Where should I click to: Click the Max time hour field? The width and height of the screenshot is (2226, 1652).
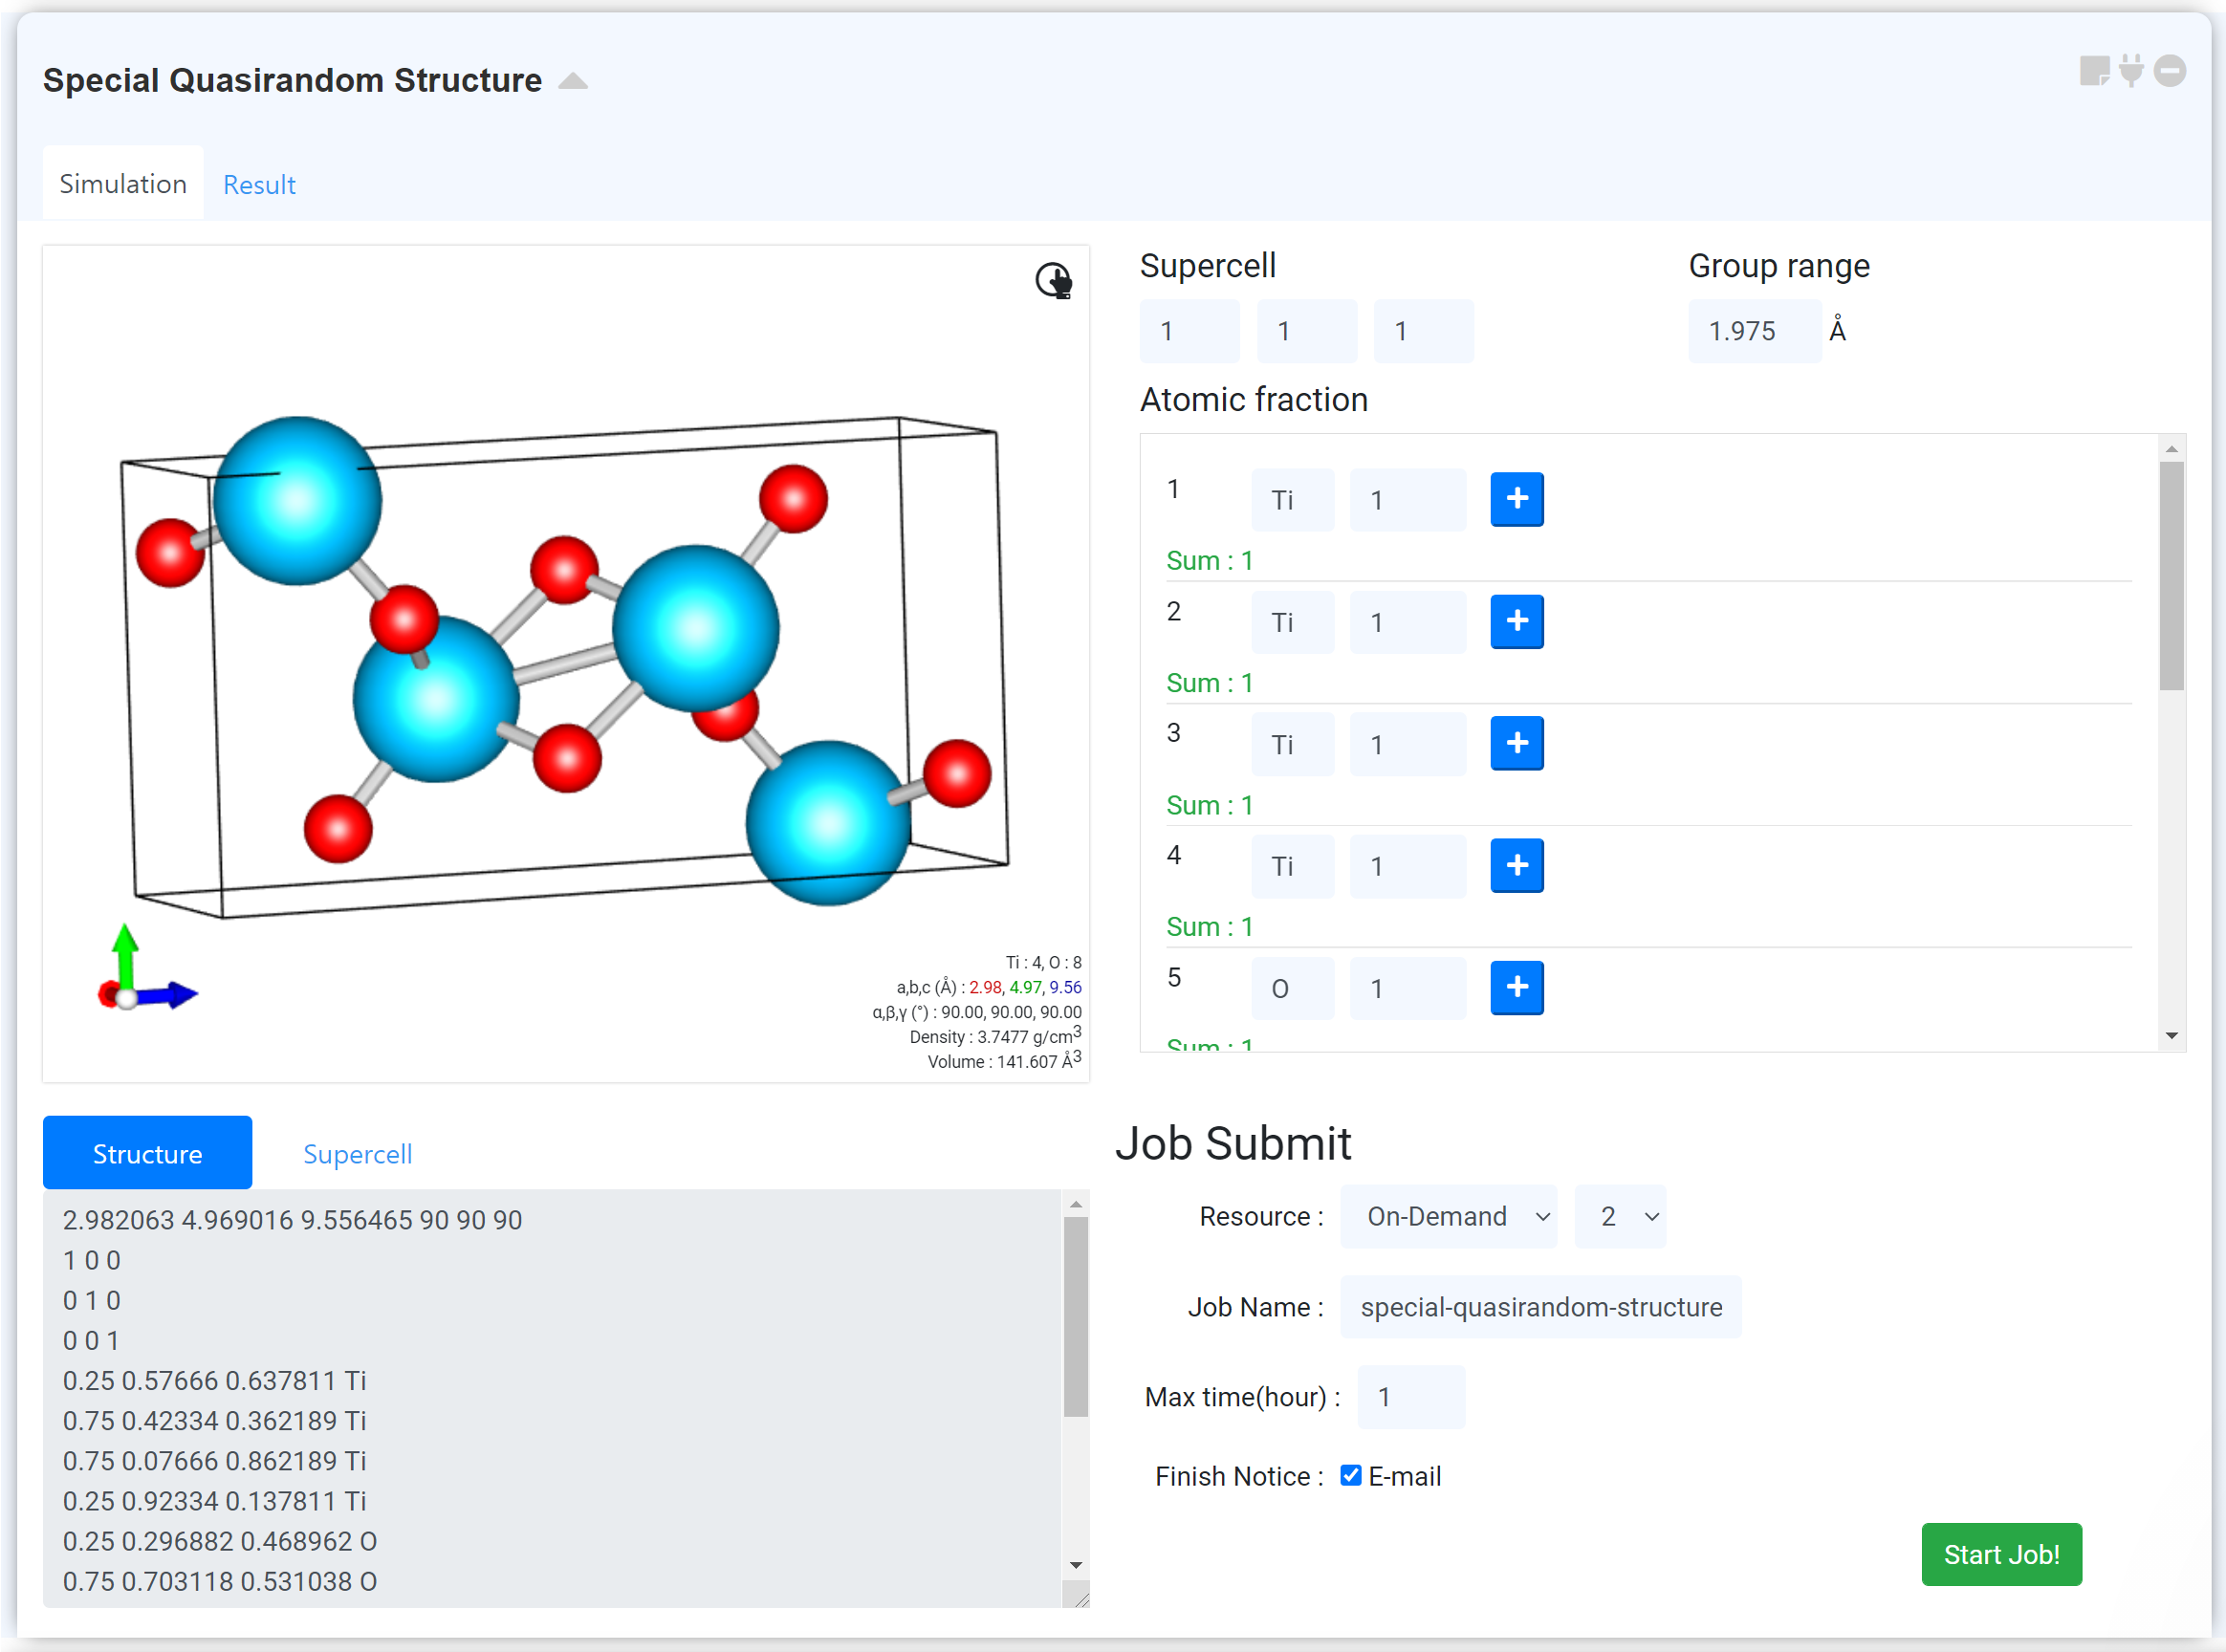point(1410,1397)
